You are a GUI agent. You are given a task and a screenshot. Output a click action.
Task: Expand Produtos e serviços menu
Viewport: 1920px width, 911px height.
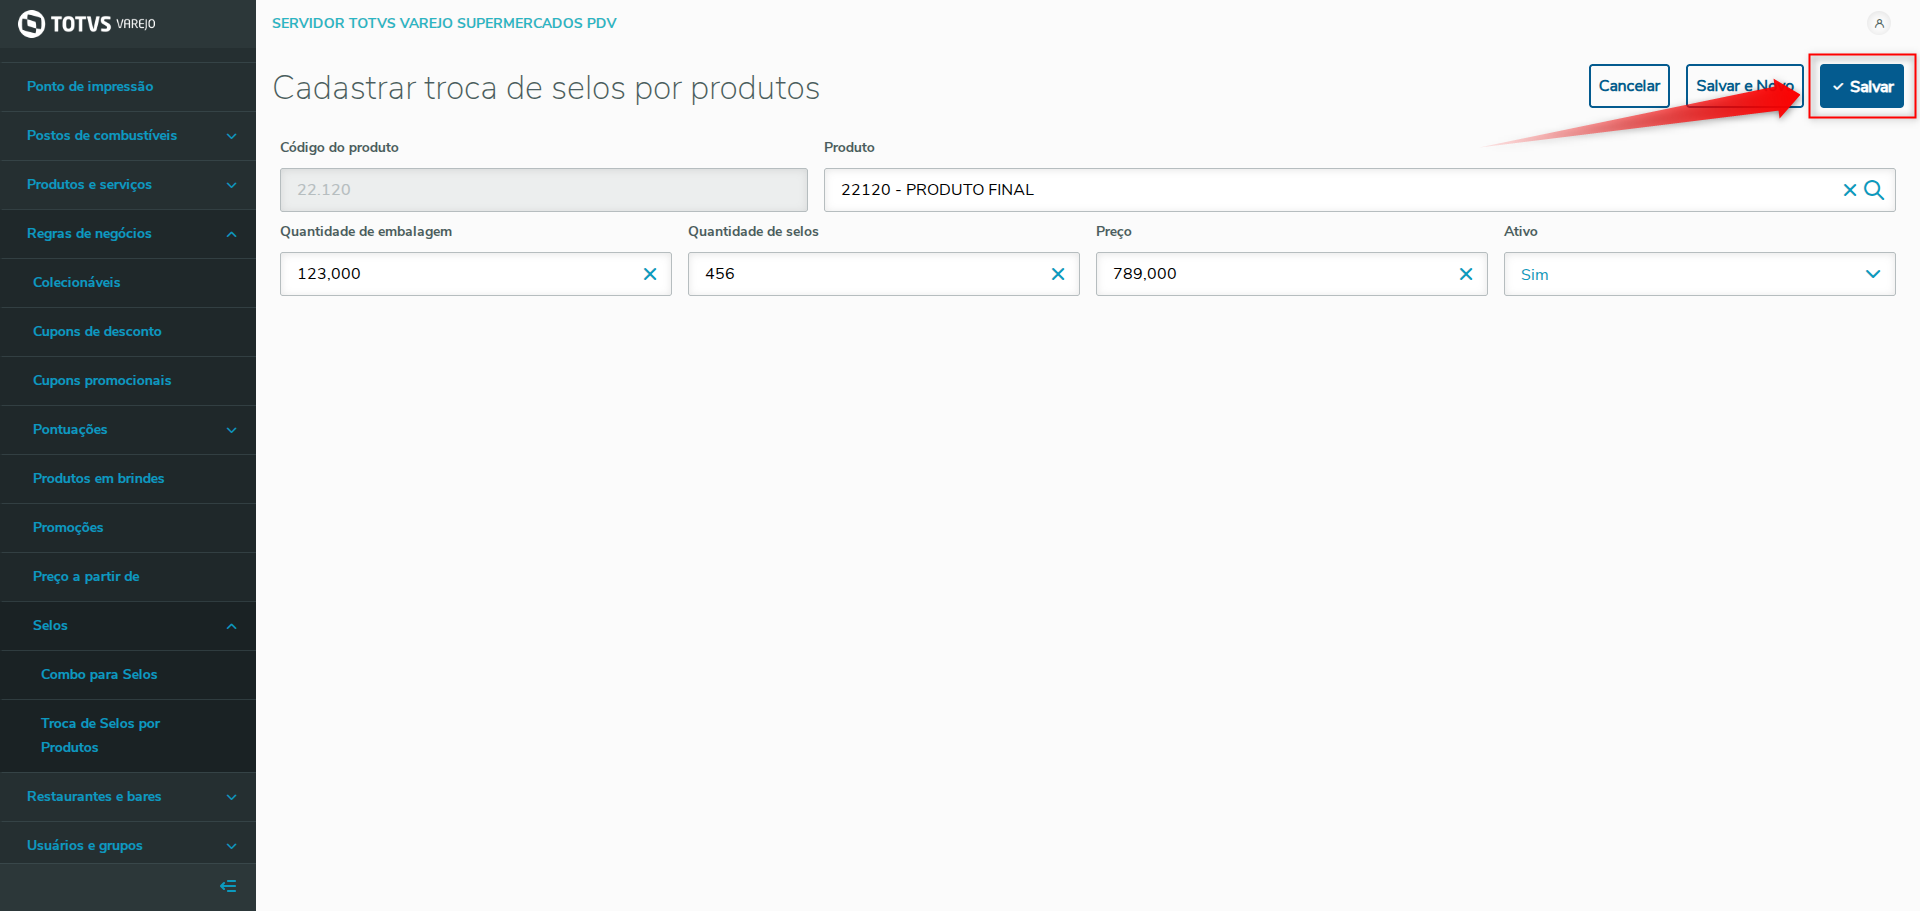point(231,185)
